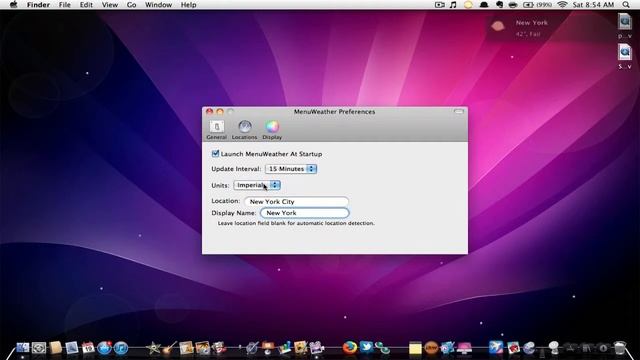The height and width of the screenshot is (360, 640).
Task: Click the screen recording camera menu bar icon
Action: coord(440,5)
